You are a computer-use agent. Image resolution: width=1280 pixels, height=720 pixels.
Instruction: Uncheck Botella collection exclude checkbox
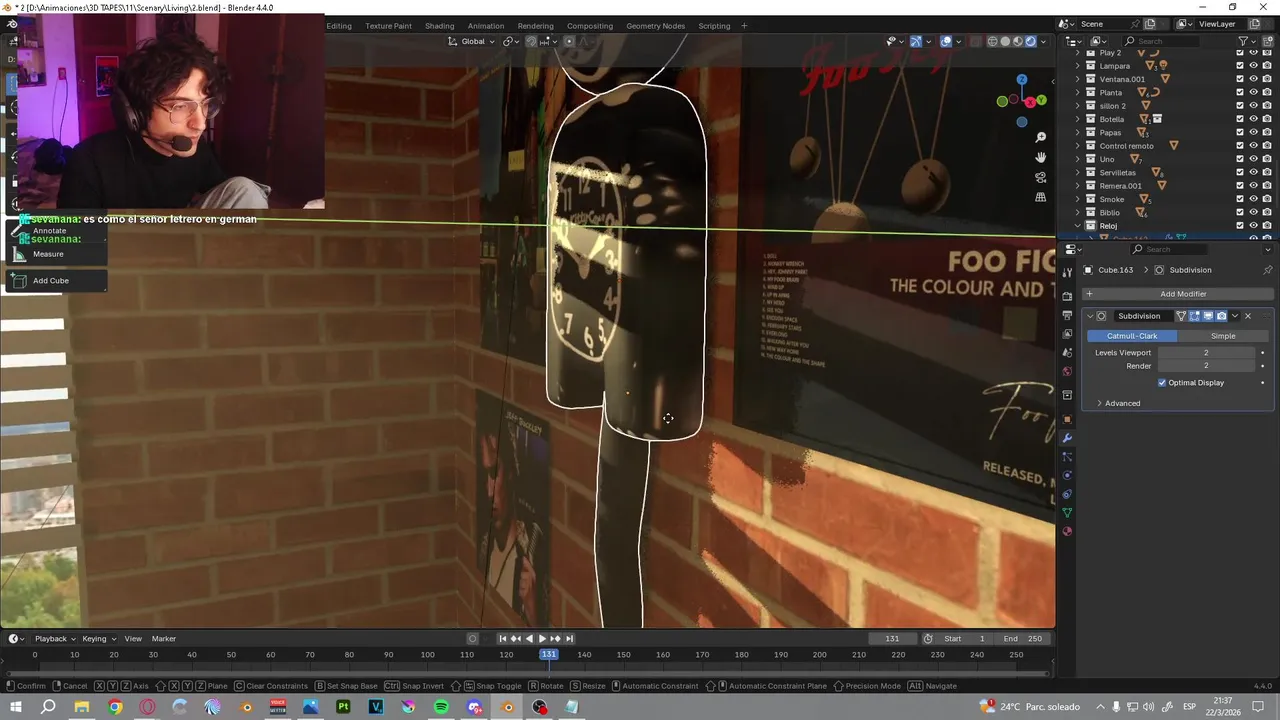[x=1240, y=119]
